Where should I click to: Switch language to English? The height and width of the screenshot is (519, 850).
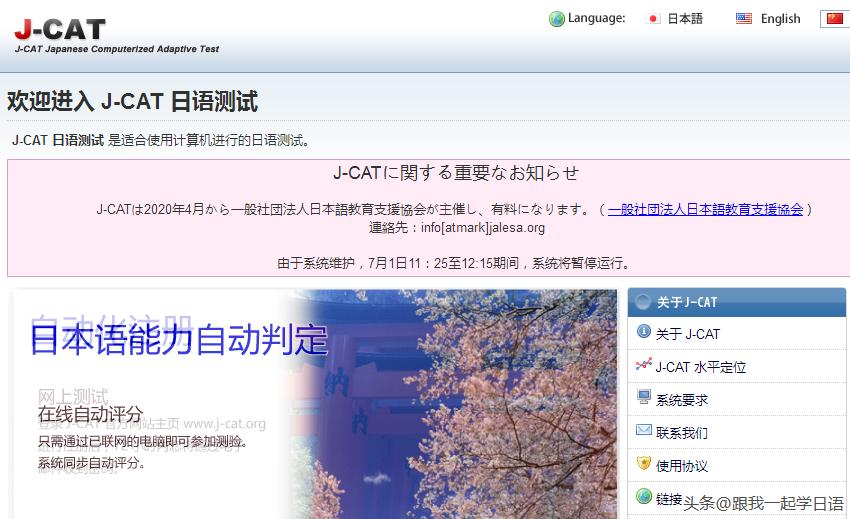click(x=781, y=19)
